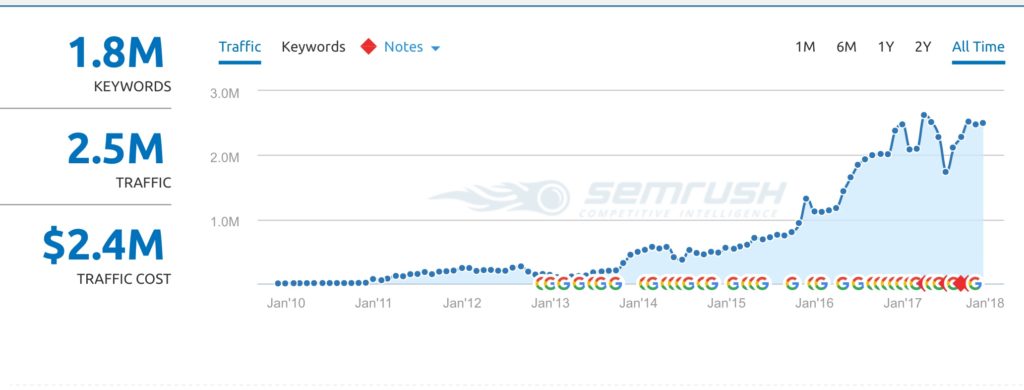The width and height of the screenshot is (1024, 390).
Task: Click the last Google icon before Jan'14
Action: tap(615, 284)
